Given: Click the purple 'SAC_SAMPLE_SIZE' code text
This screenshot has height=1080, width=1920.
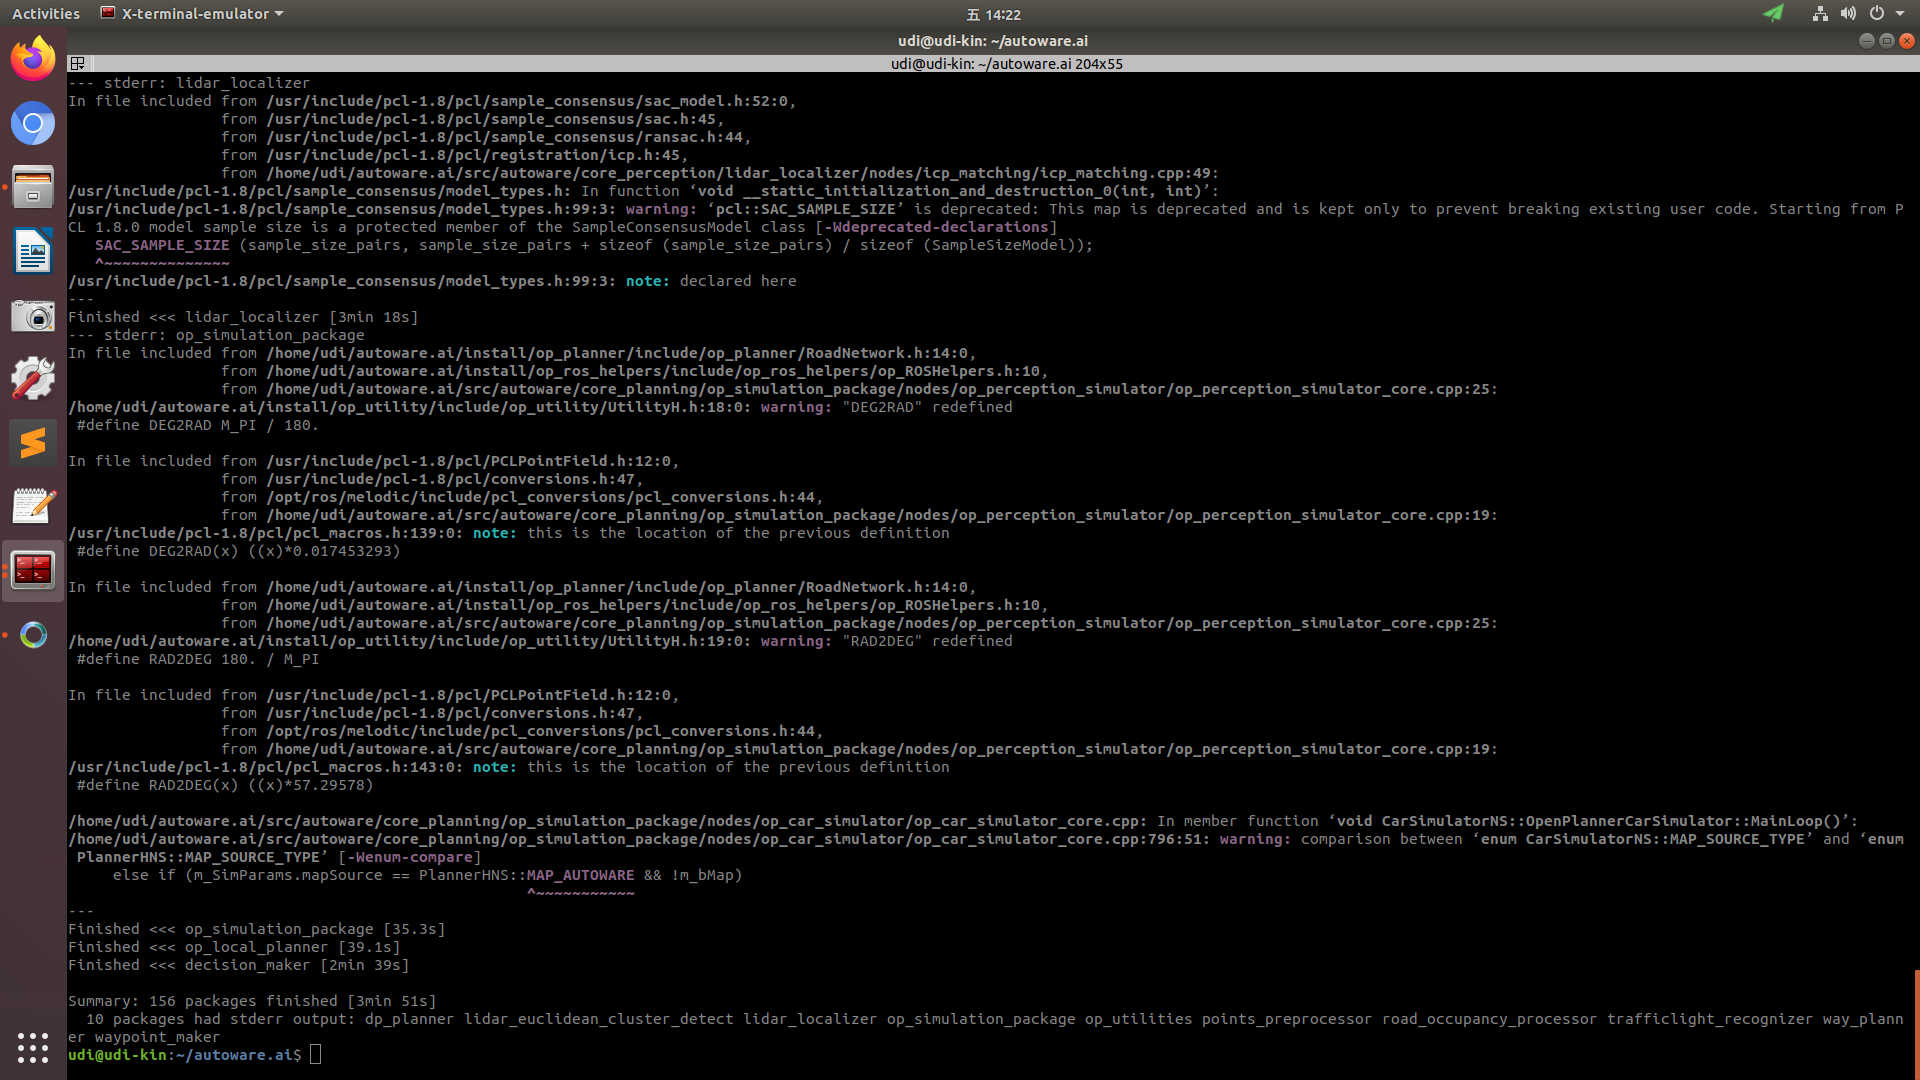Looking at the screenshot, I should point(162,245).
